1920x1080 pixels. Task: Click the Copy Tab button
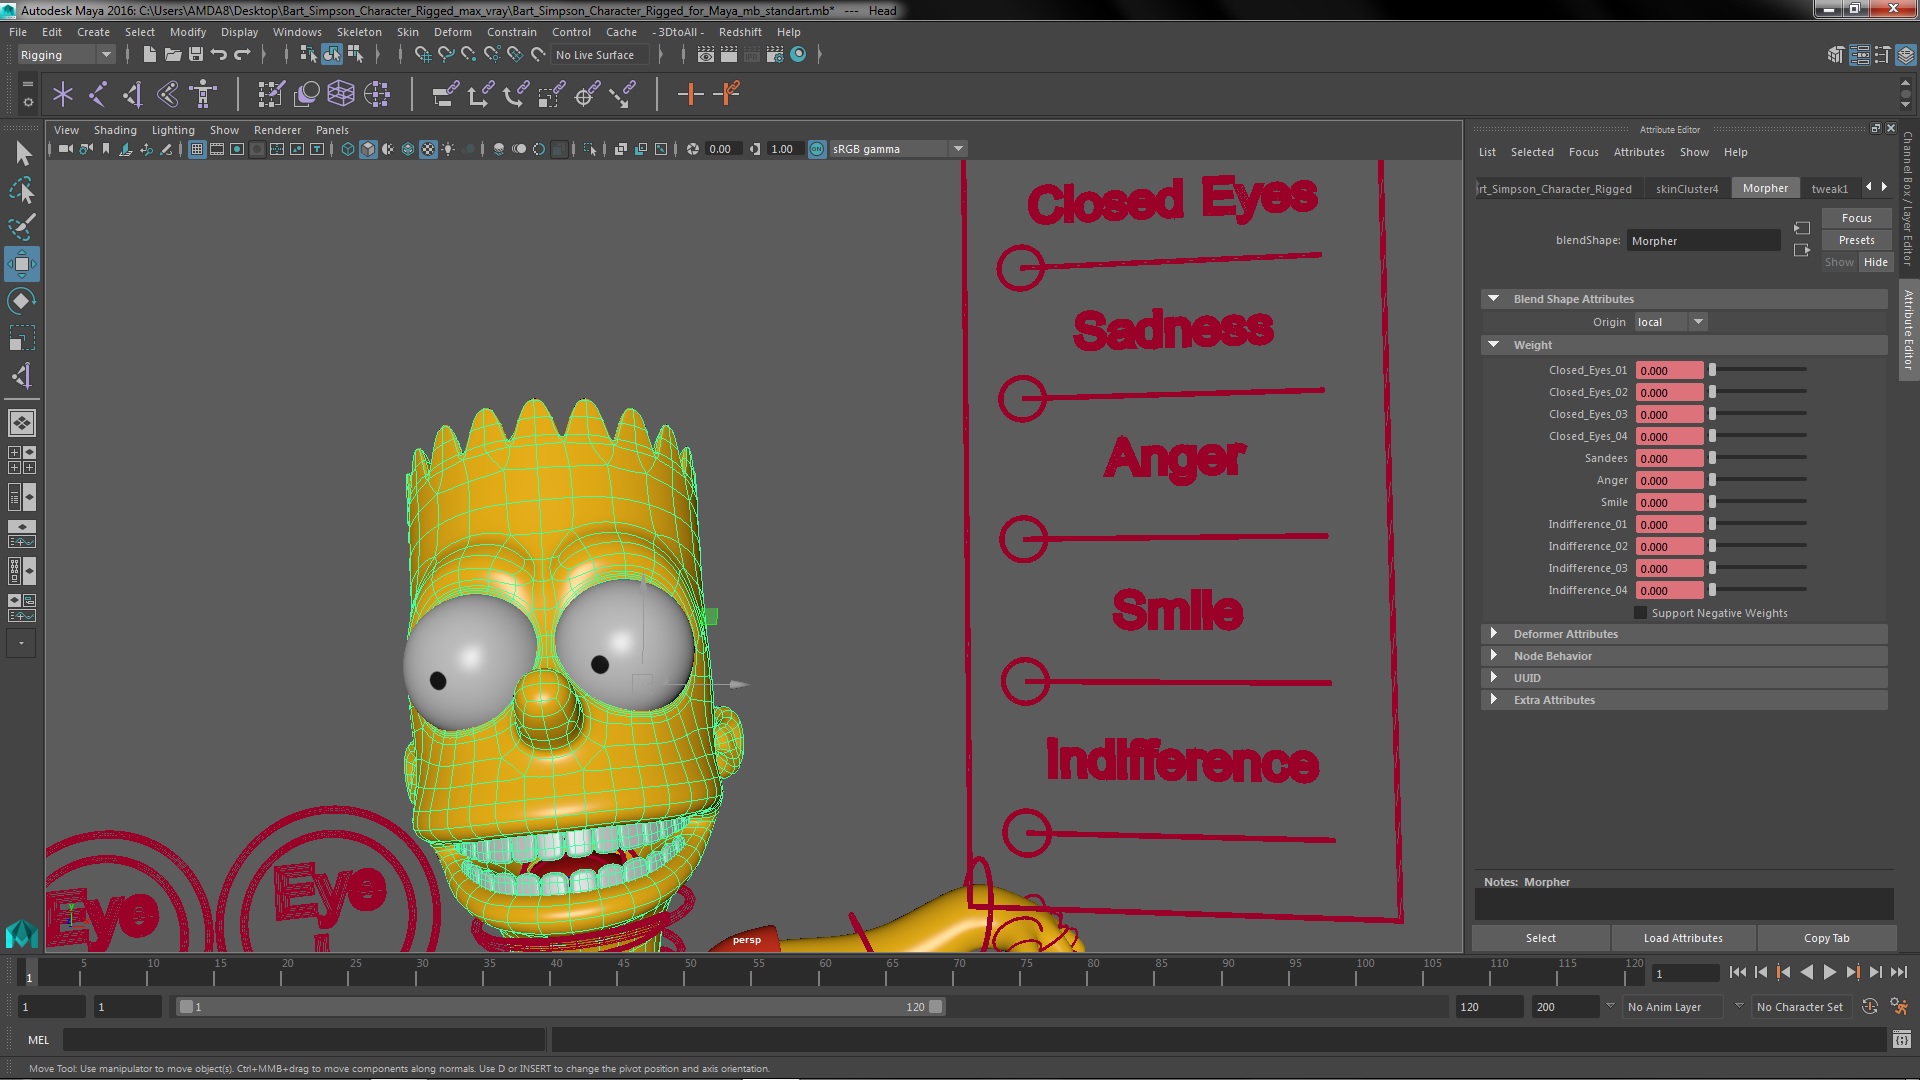point(1826,938)
